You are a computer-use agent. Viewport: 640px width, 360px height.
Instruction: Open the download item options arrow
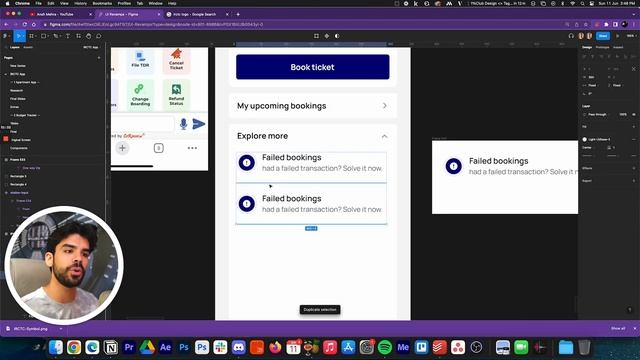point(61,329)
